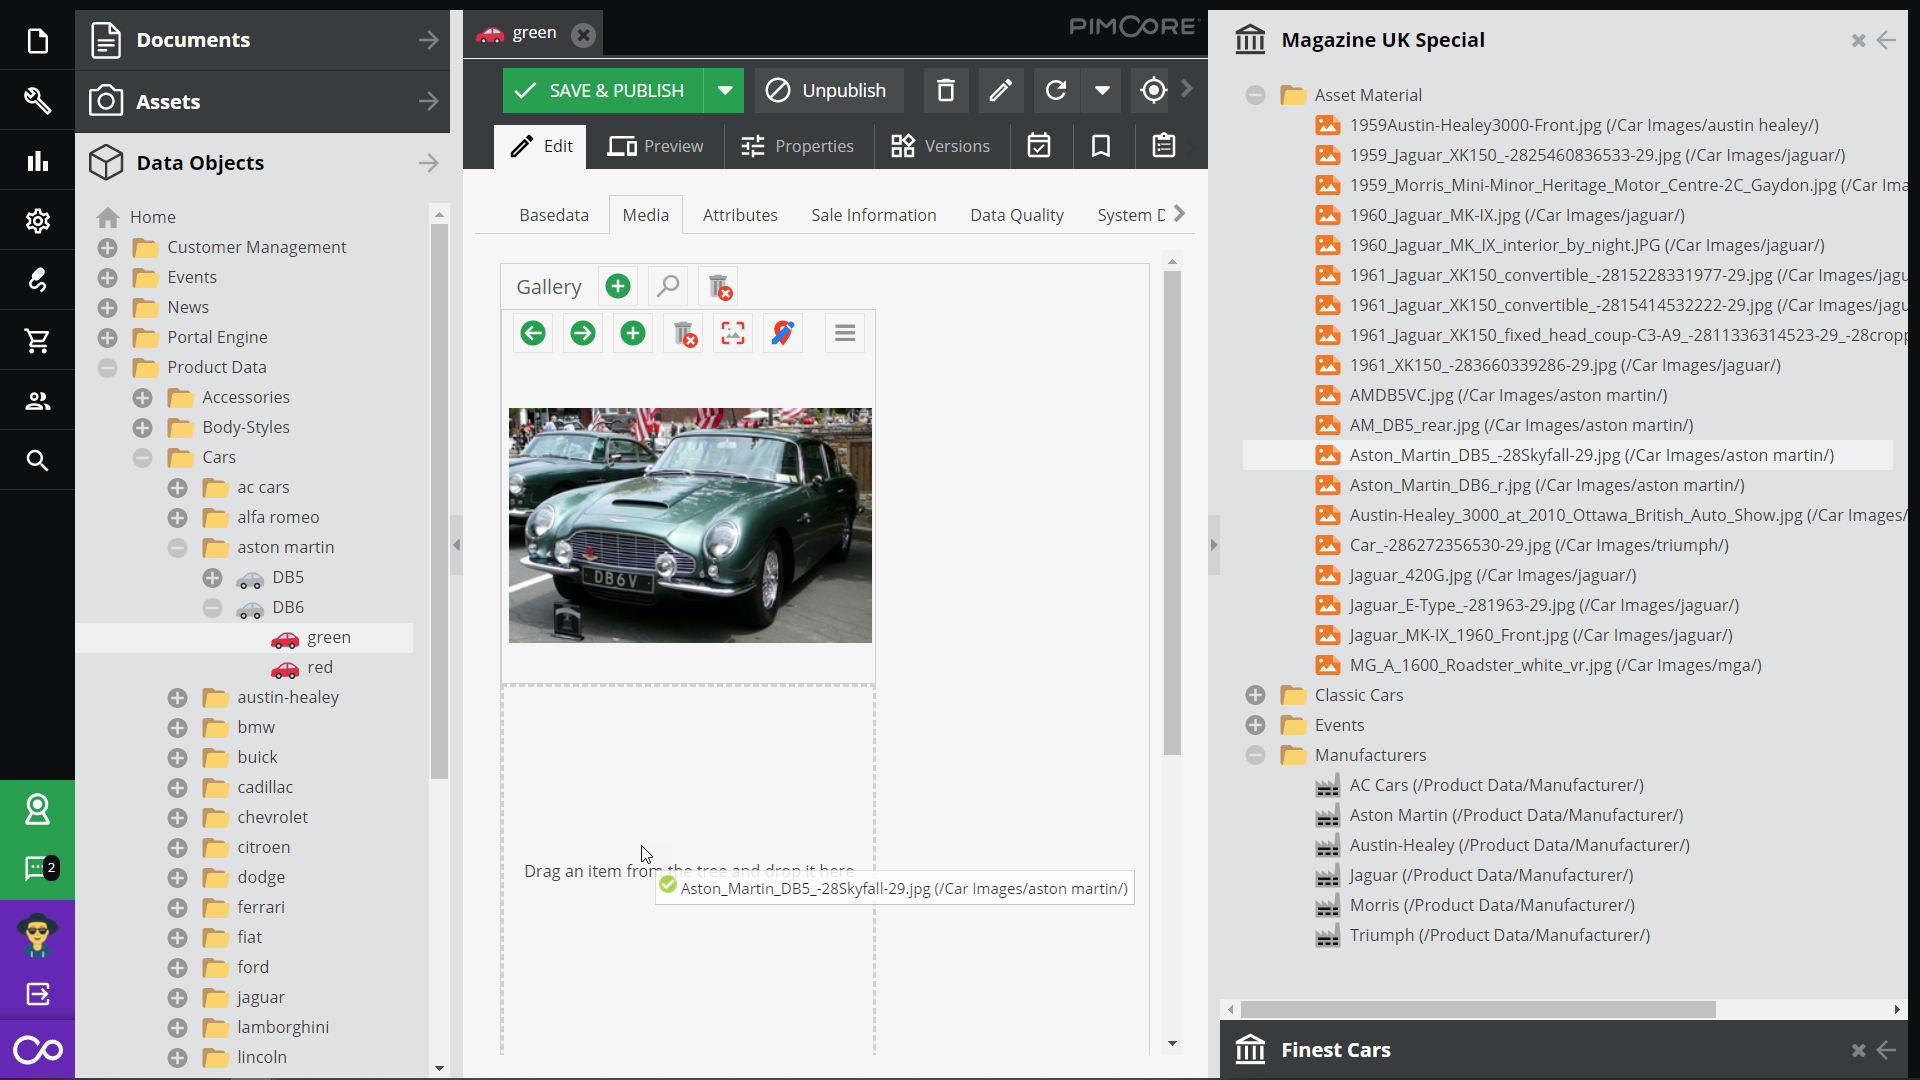Open the Preview tab
The width and height of the screenshot is (1920, 1080).
[655, 146]
